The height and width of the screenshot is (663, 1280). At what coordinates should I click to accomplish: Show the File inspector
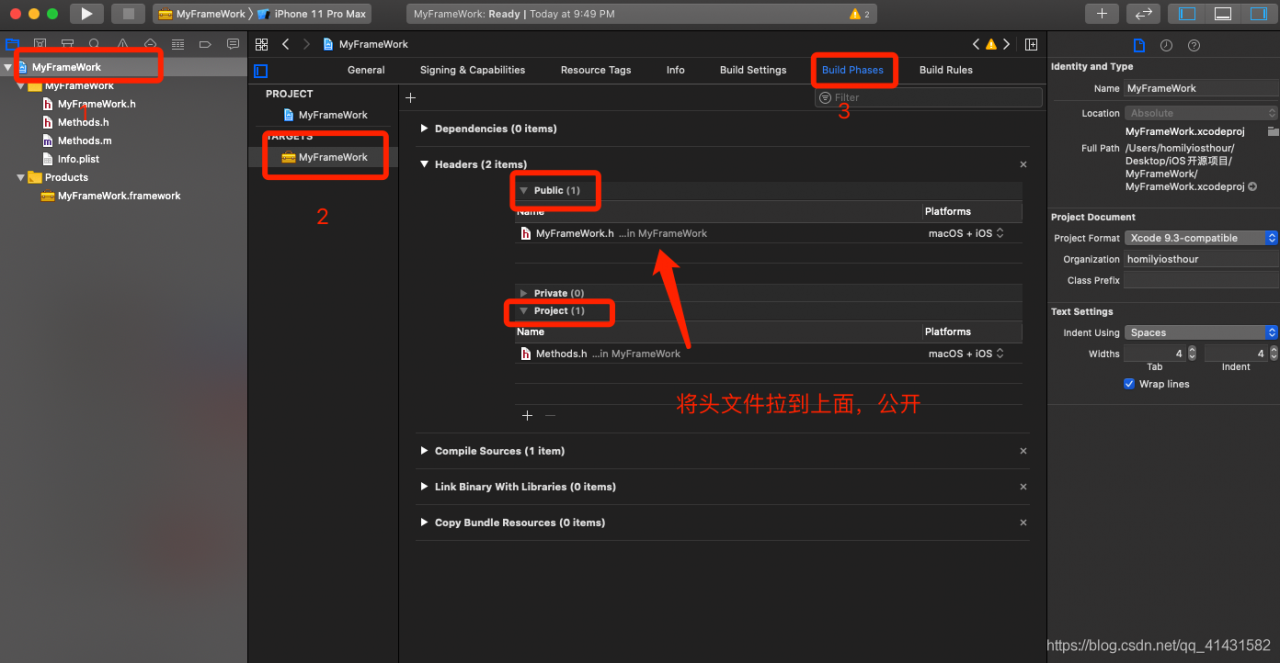1138,45
